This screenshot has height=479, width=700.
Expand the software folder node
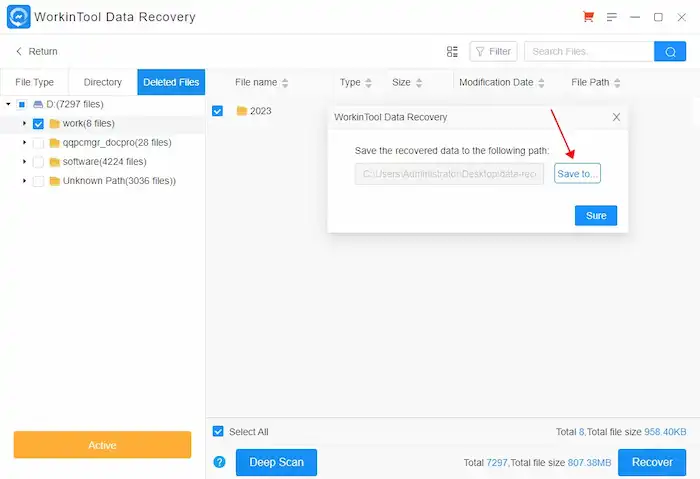pos(25,161)
